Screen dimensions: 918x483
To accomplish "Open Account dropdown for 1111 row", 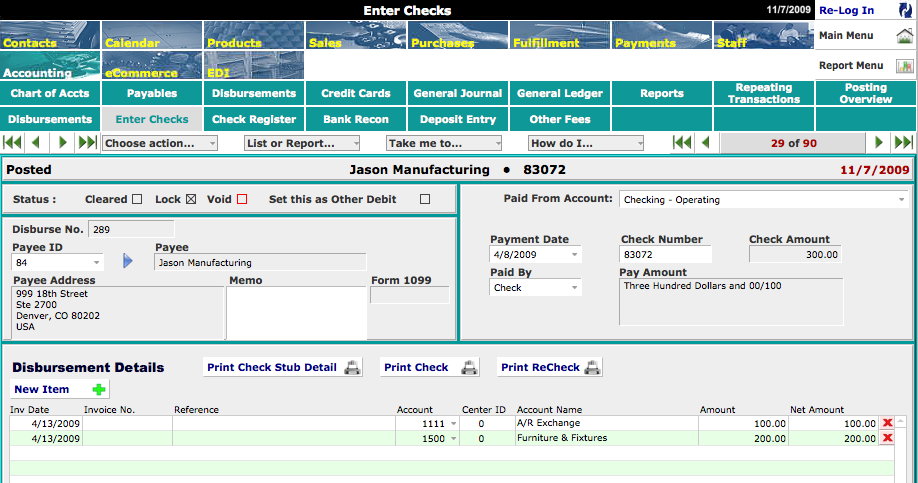I will (453, 423).
